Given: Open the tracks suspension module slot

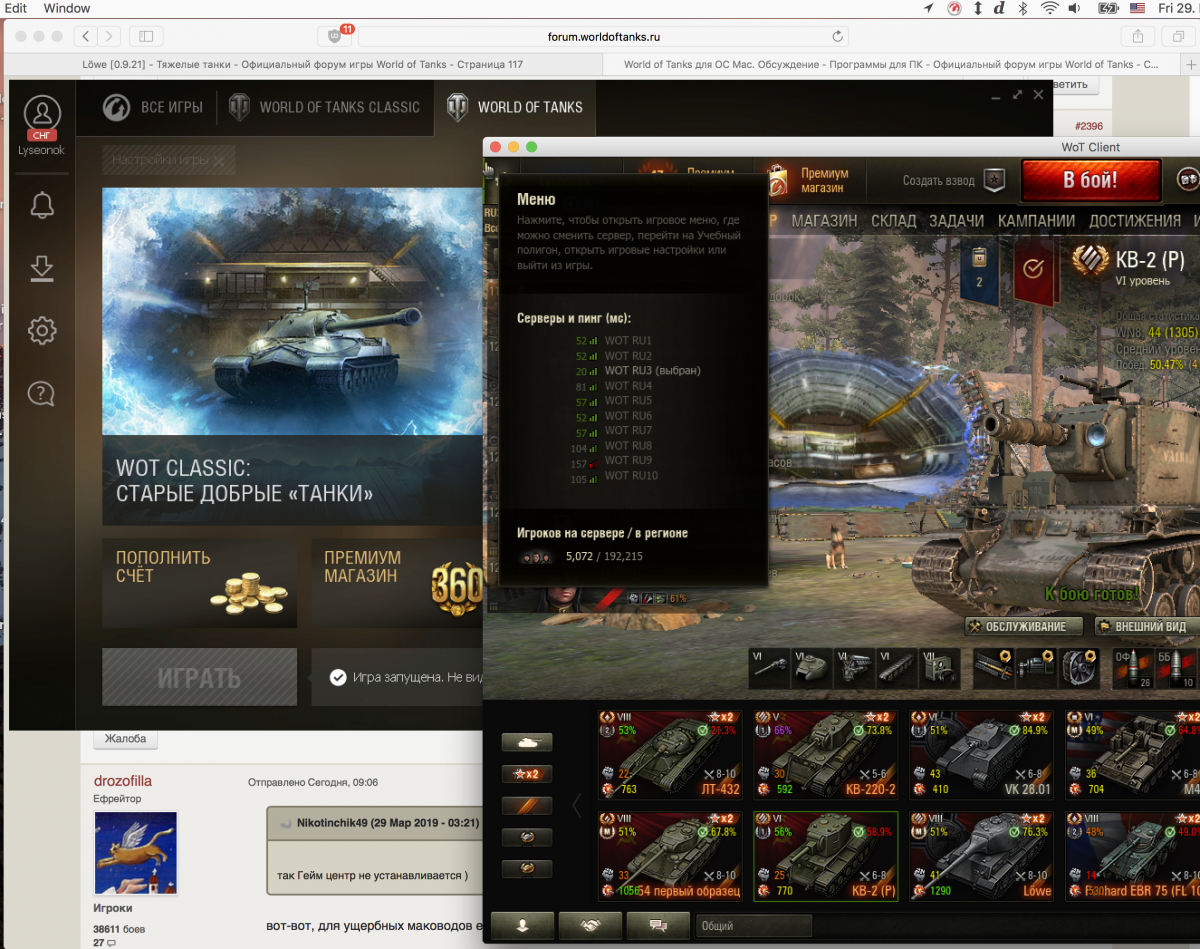Looking at the screenshot, I should click(897, 668).
